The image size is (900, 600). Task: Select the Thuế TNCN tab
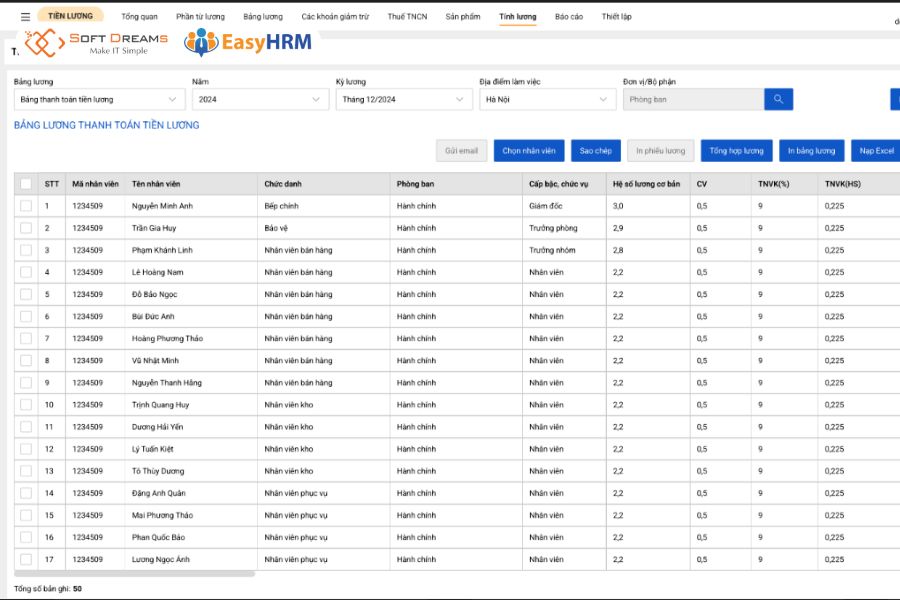click(407, 16)
